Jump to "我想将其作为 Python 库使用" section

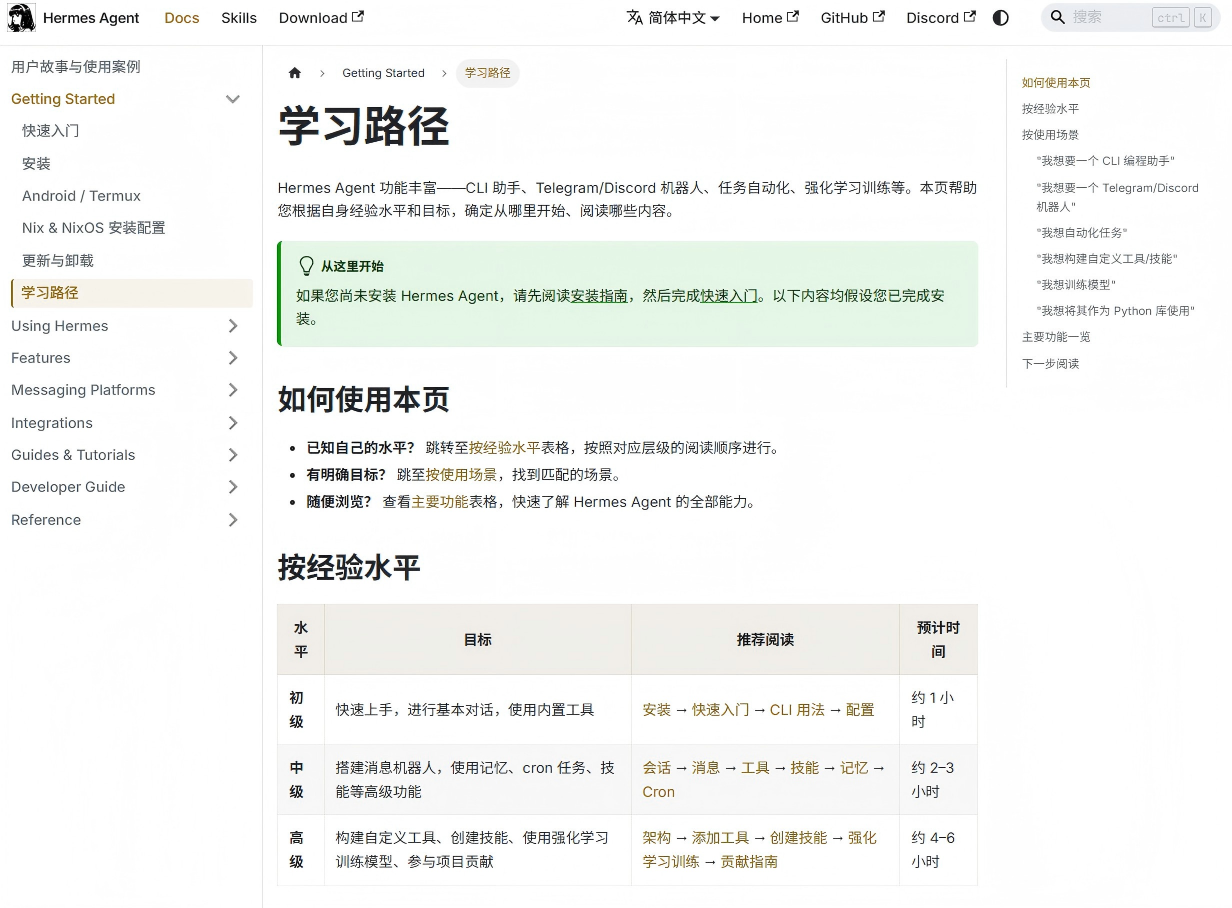[x=1116, y=311]
